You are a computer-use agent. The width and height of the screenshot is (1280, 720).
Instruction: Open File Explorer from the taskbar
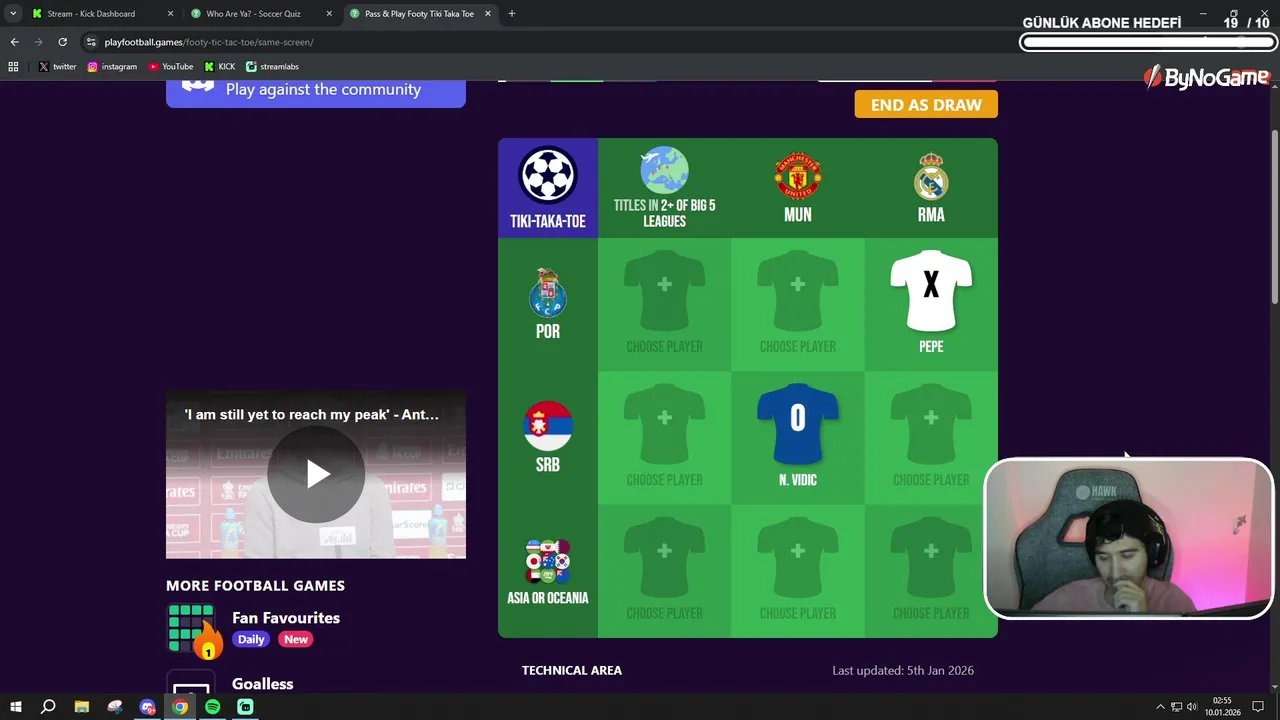82,707
